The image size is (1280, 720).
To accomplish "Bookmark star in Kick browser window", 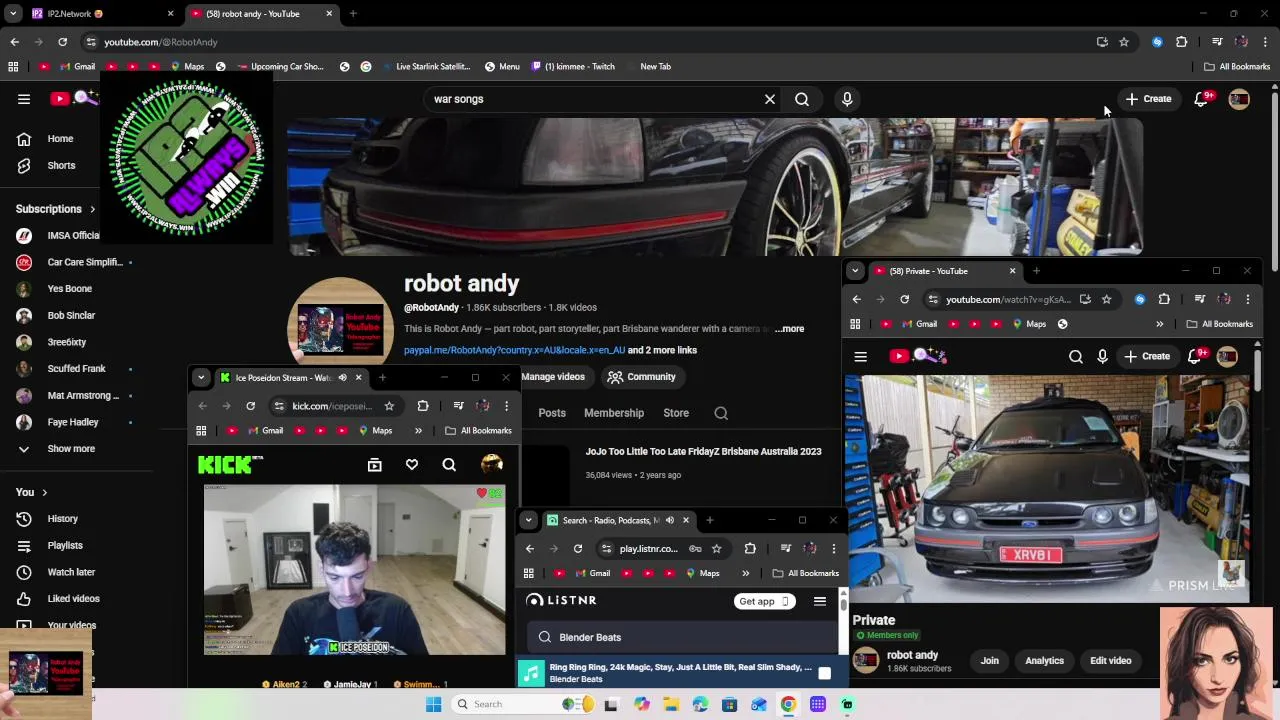I will tap(389, 406).
